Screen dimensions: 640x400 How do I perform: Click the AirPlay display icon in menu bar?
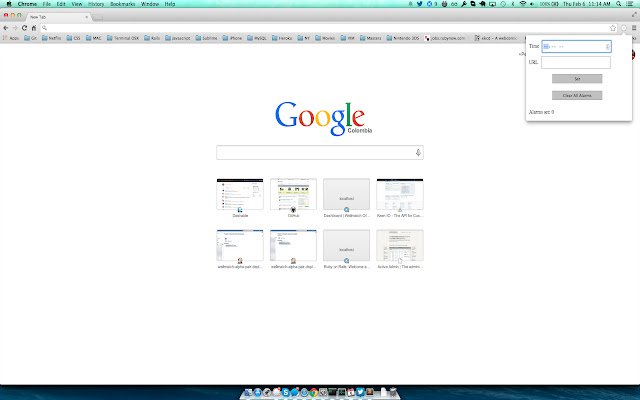pyautogui.click(x=493, y=4)
